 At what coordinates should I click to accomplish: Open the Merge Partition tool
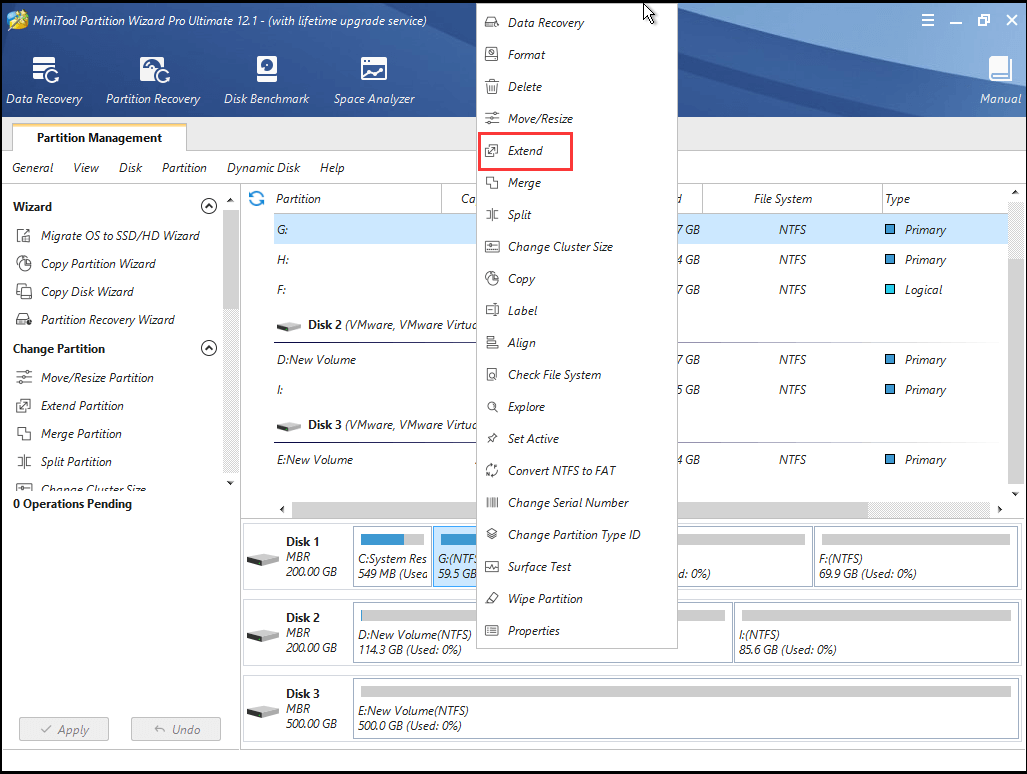pos(80,433)
